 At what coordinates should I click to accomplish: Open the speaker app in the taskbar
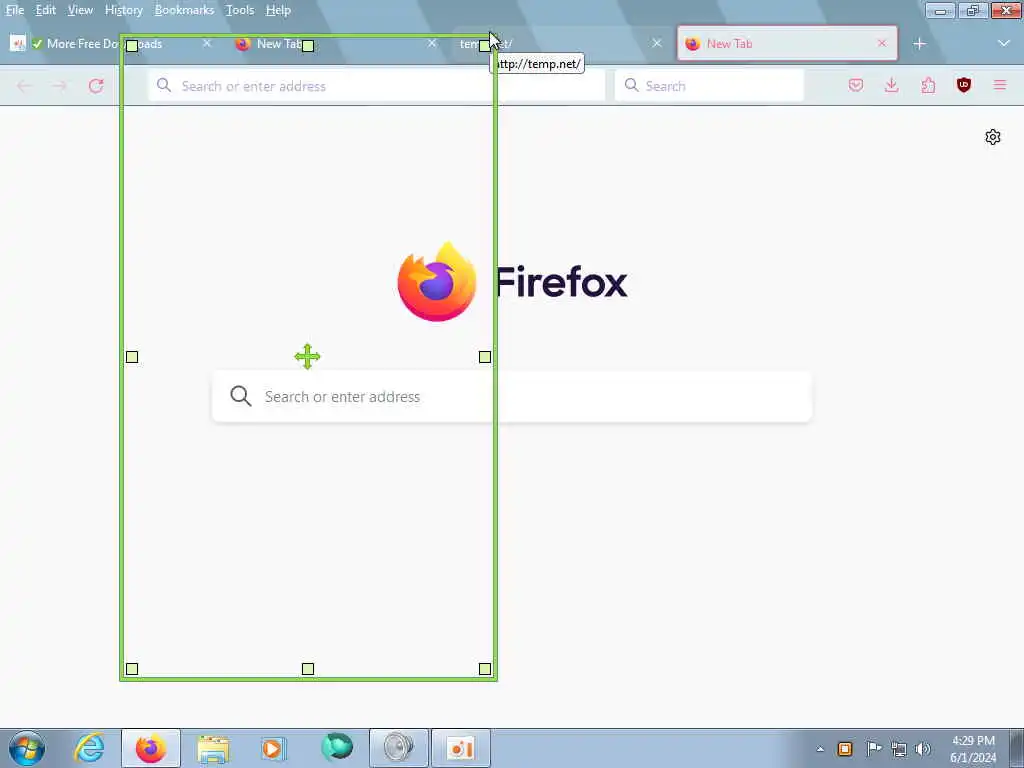(399, 748)
